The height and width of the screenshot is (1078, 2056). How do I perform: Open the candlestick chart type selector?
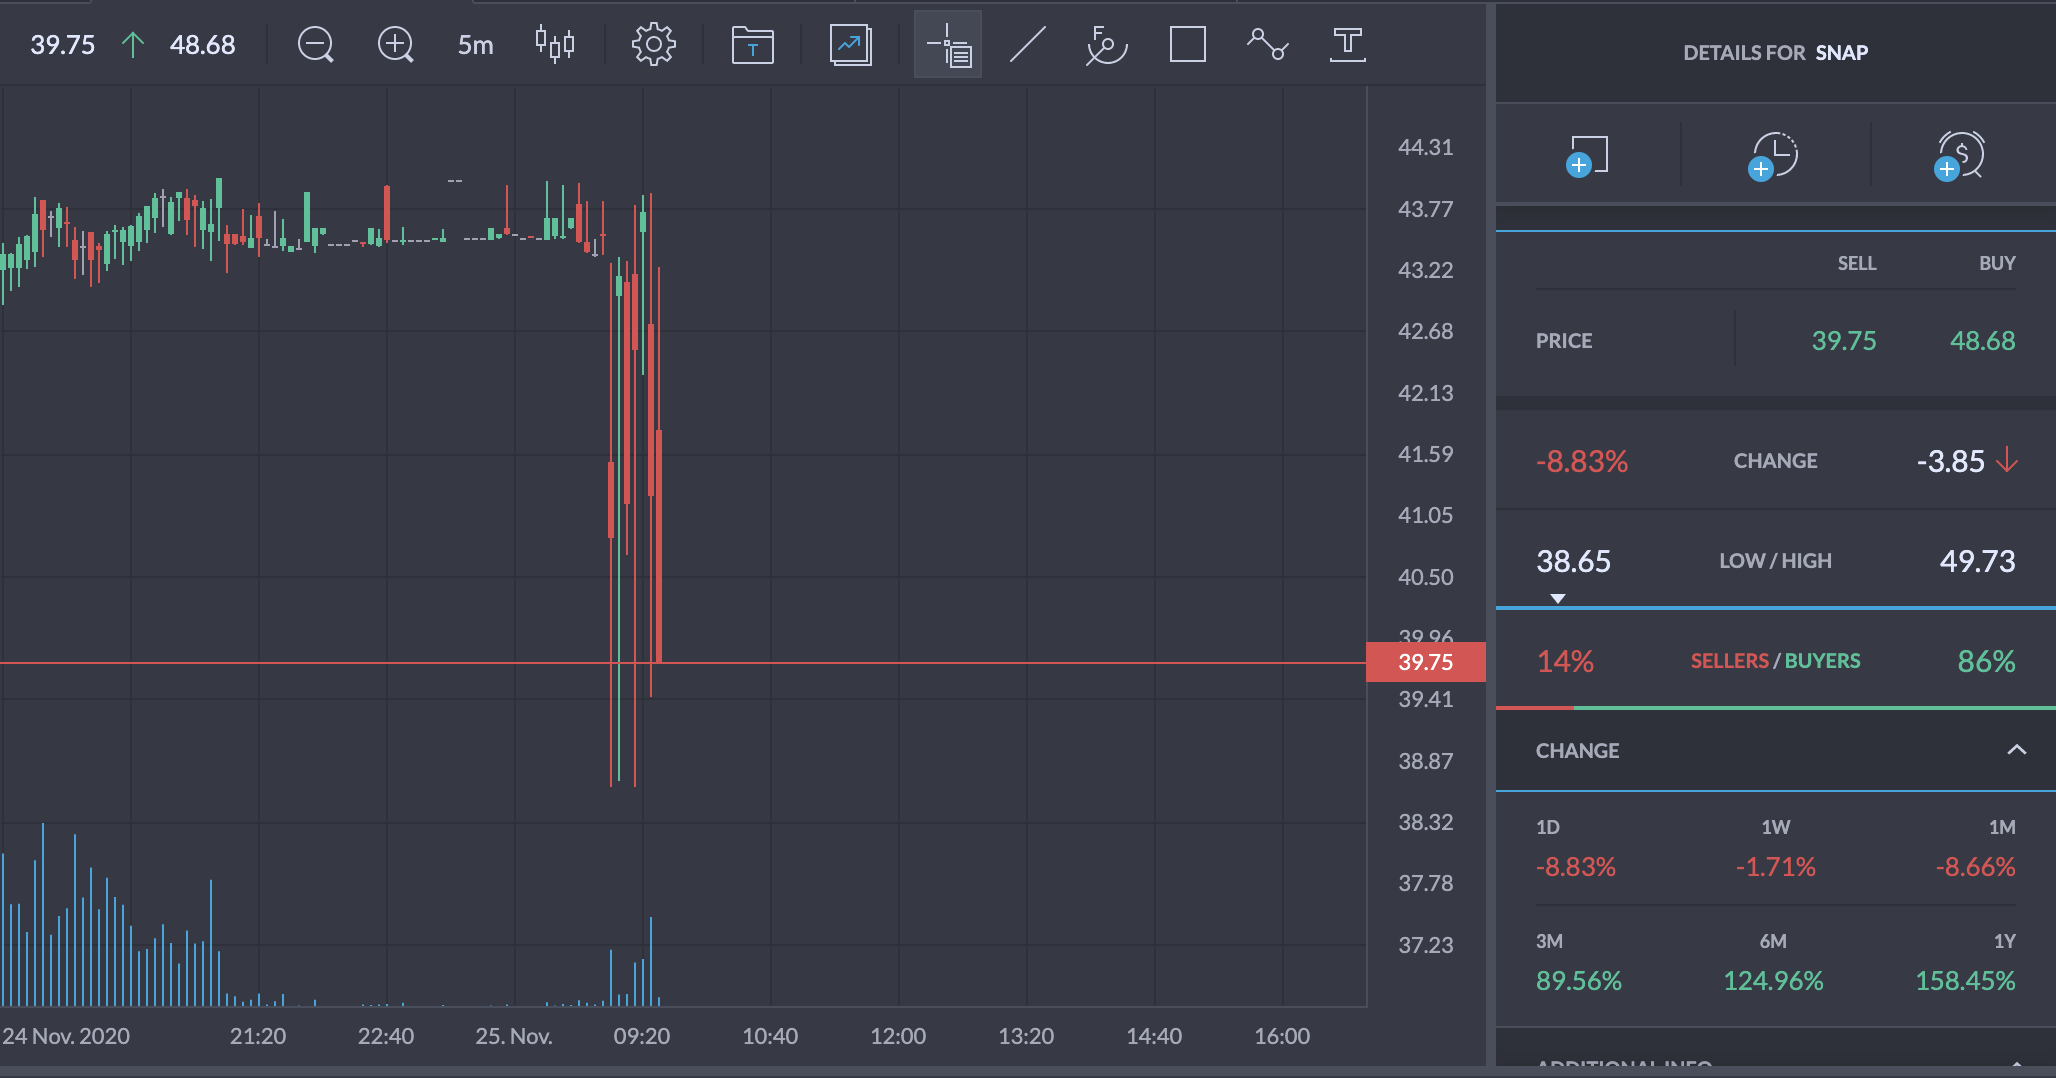[555, 45]
